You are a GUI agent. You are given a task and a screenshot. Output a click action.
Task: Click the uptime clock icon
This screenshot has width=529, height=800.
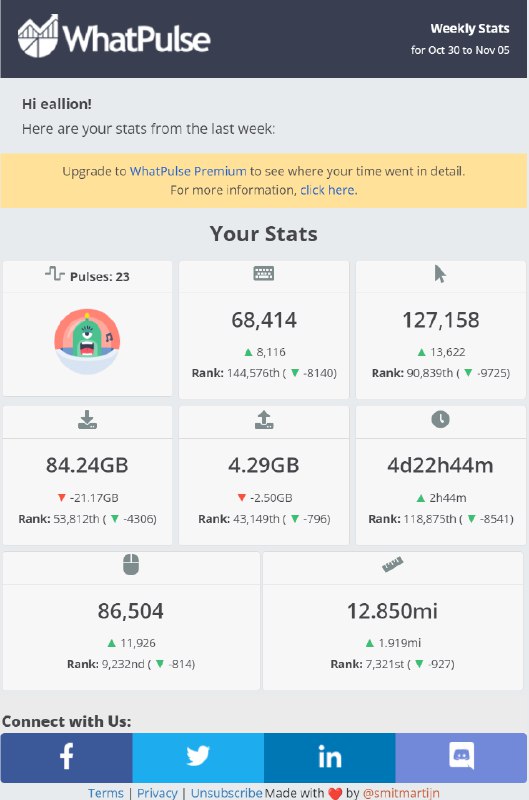coord(440,419)
